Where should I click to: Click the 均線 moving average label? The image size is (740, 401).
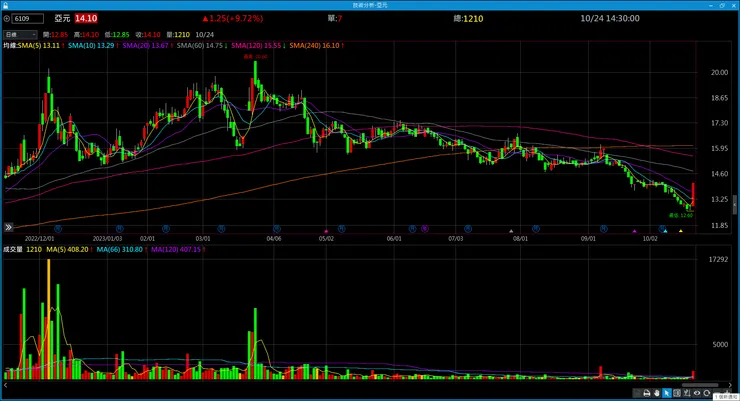(10, 45)
